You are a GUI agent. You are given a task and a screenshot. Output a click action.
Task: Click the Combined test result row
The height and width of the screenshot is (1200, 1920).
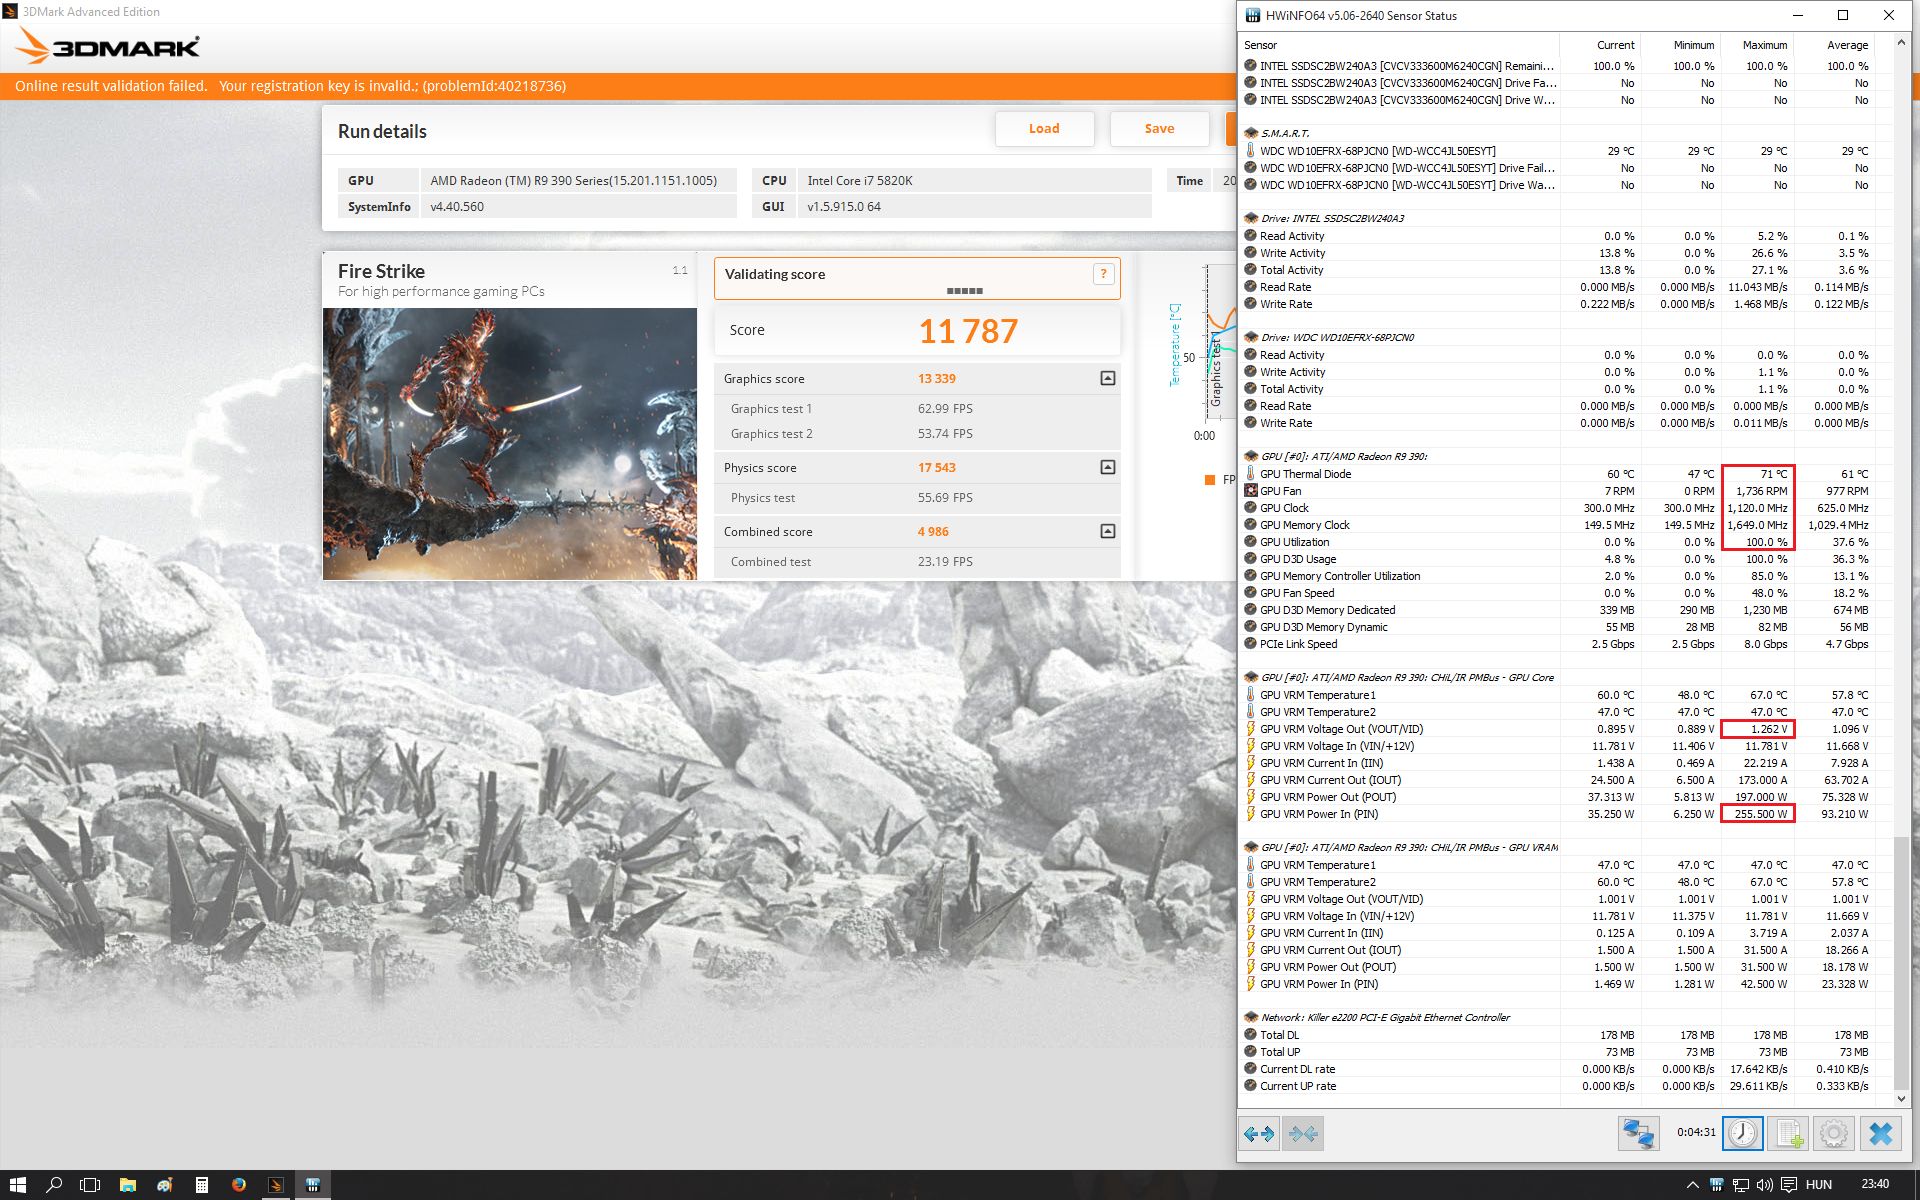pyautogui.click(x=917, y=561)
